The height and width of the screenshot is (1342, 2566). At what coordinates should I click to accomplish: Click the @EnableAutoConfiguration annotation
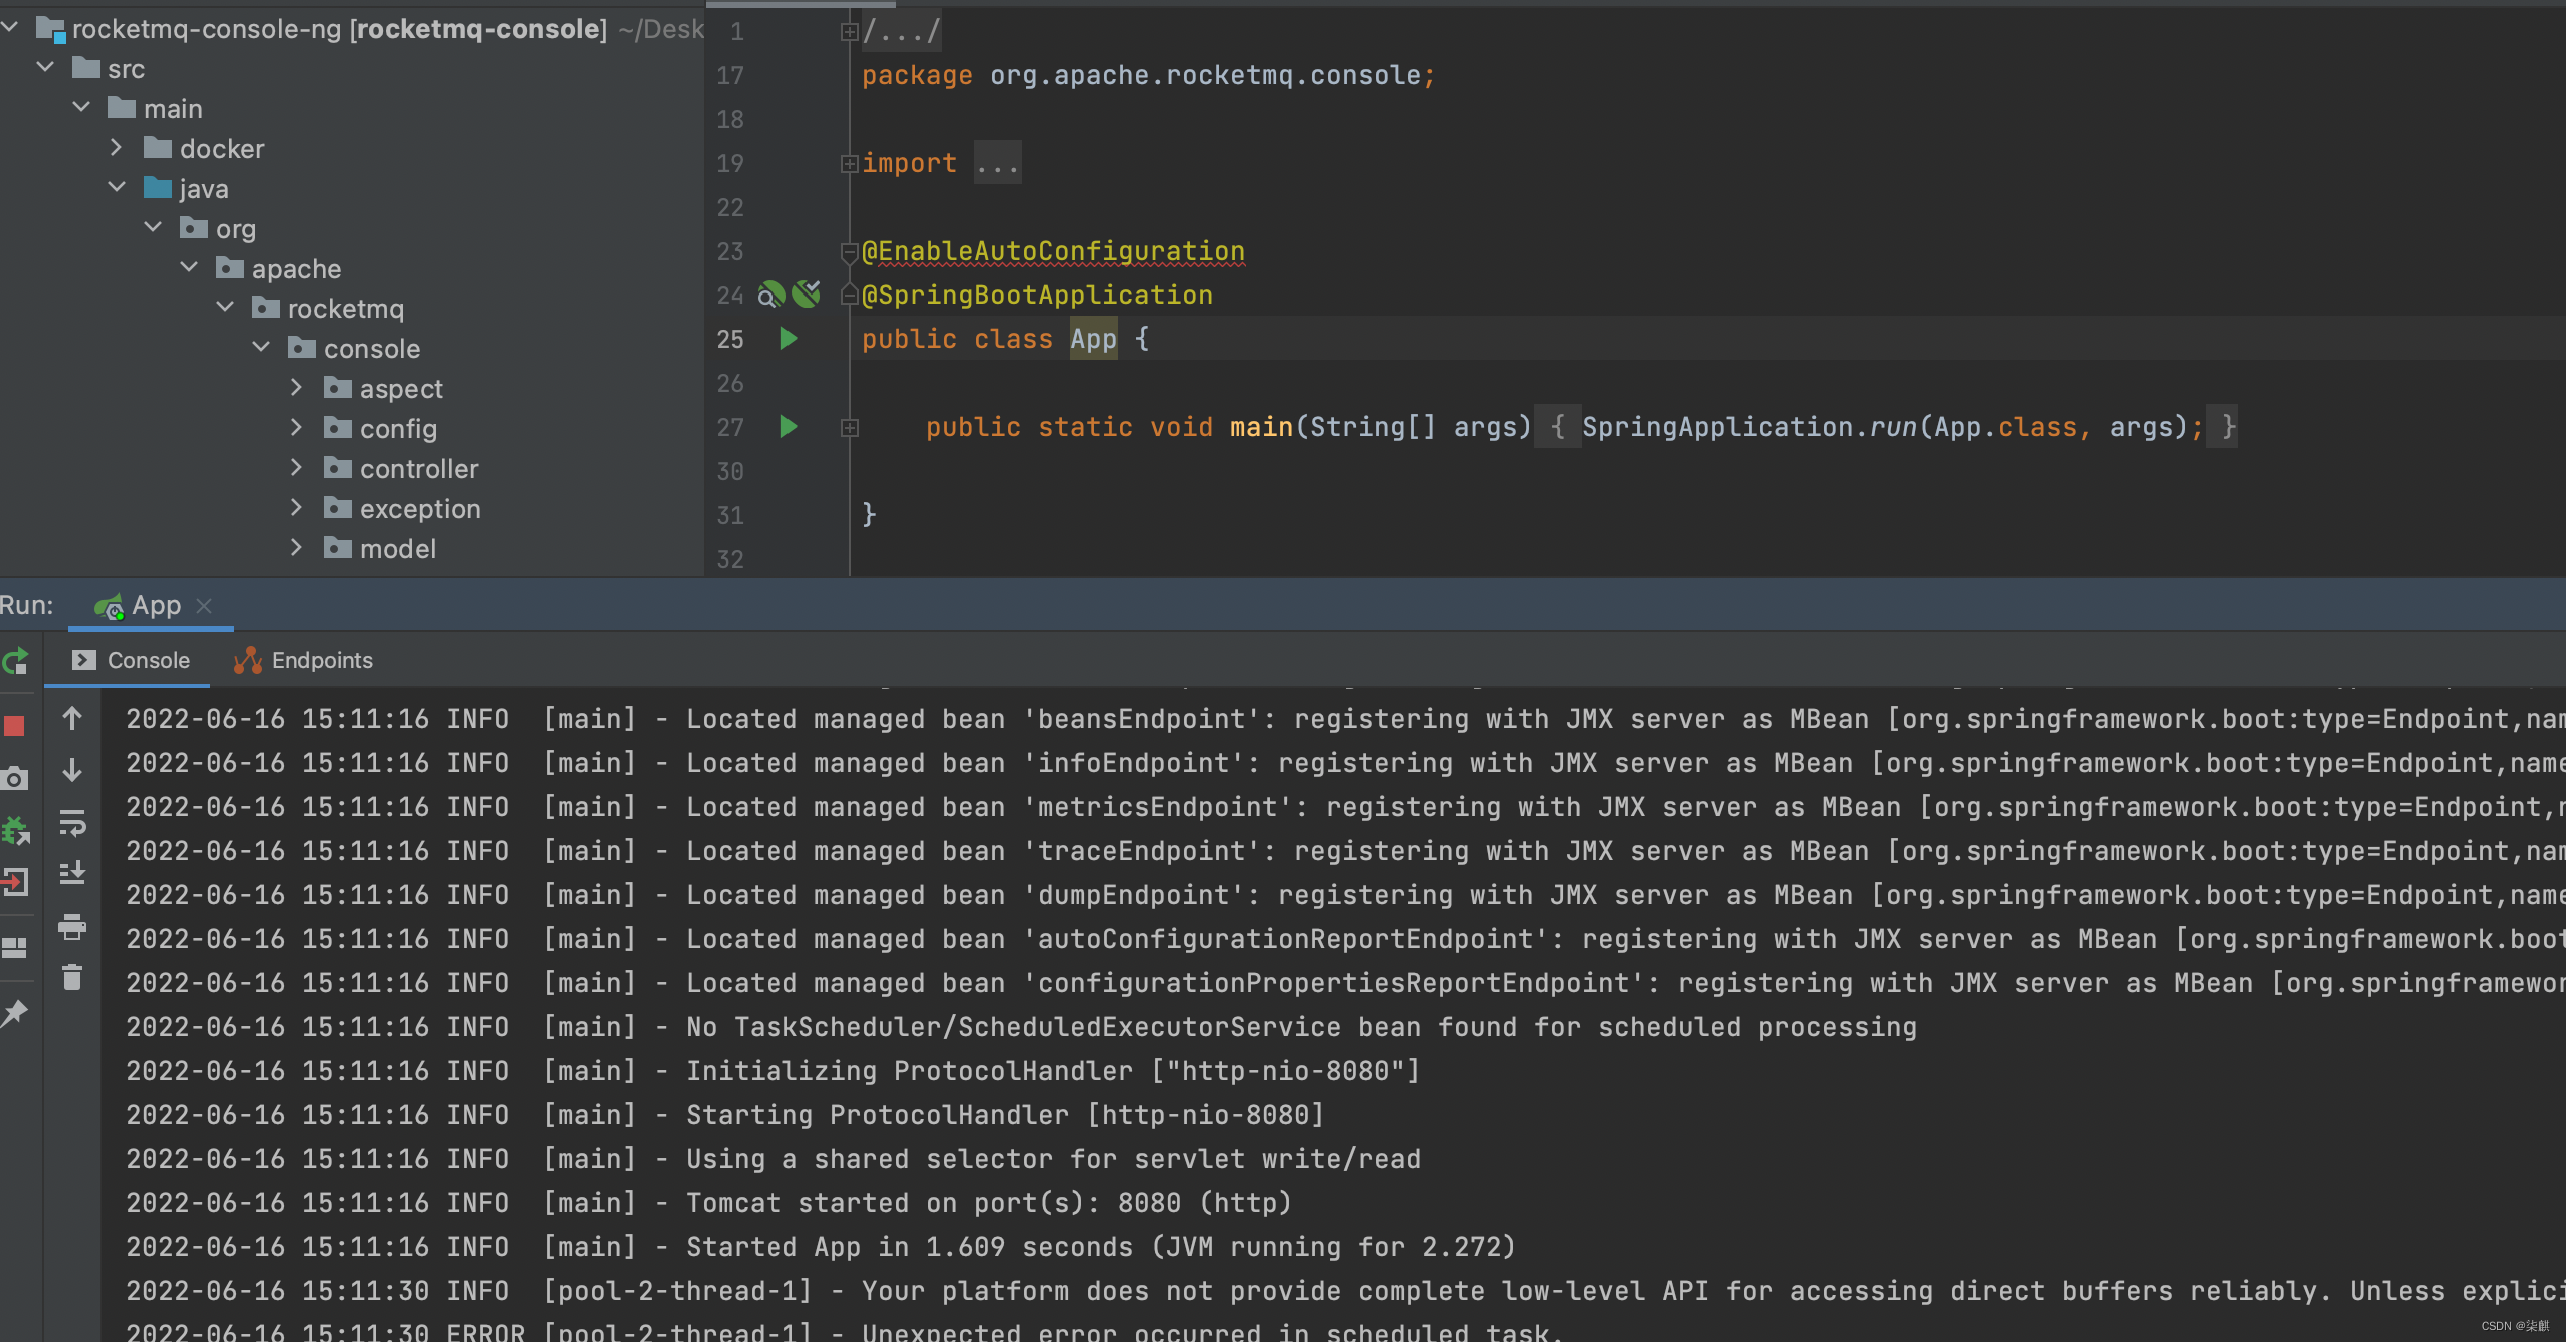point(1054,251)
